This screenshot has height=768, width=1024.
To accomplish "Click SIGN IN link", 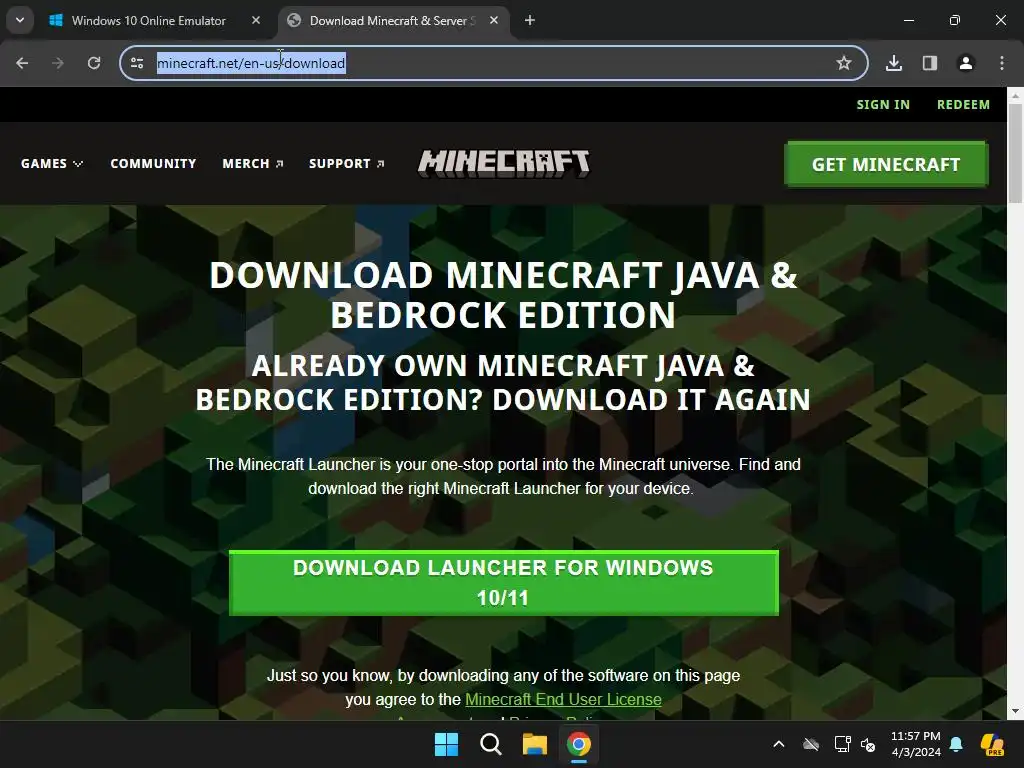I will tap(883, 104).
